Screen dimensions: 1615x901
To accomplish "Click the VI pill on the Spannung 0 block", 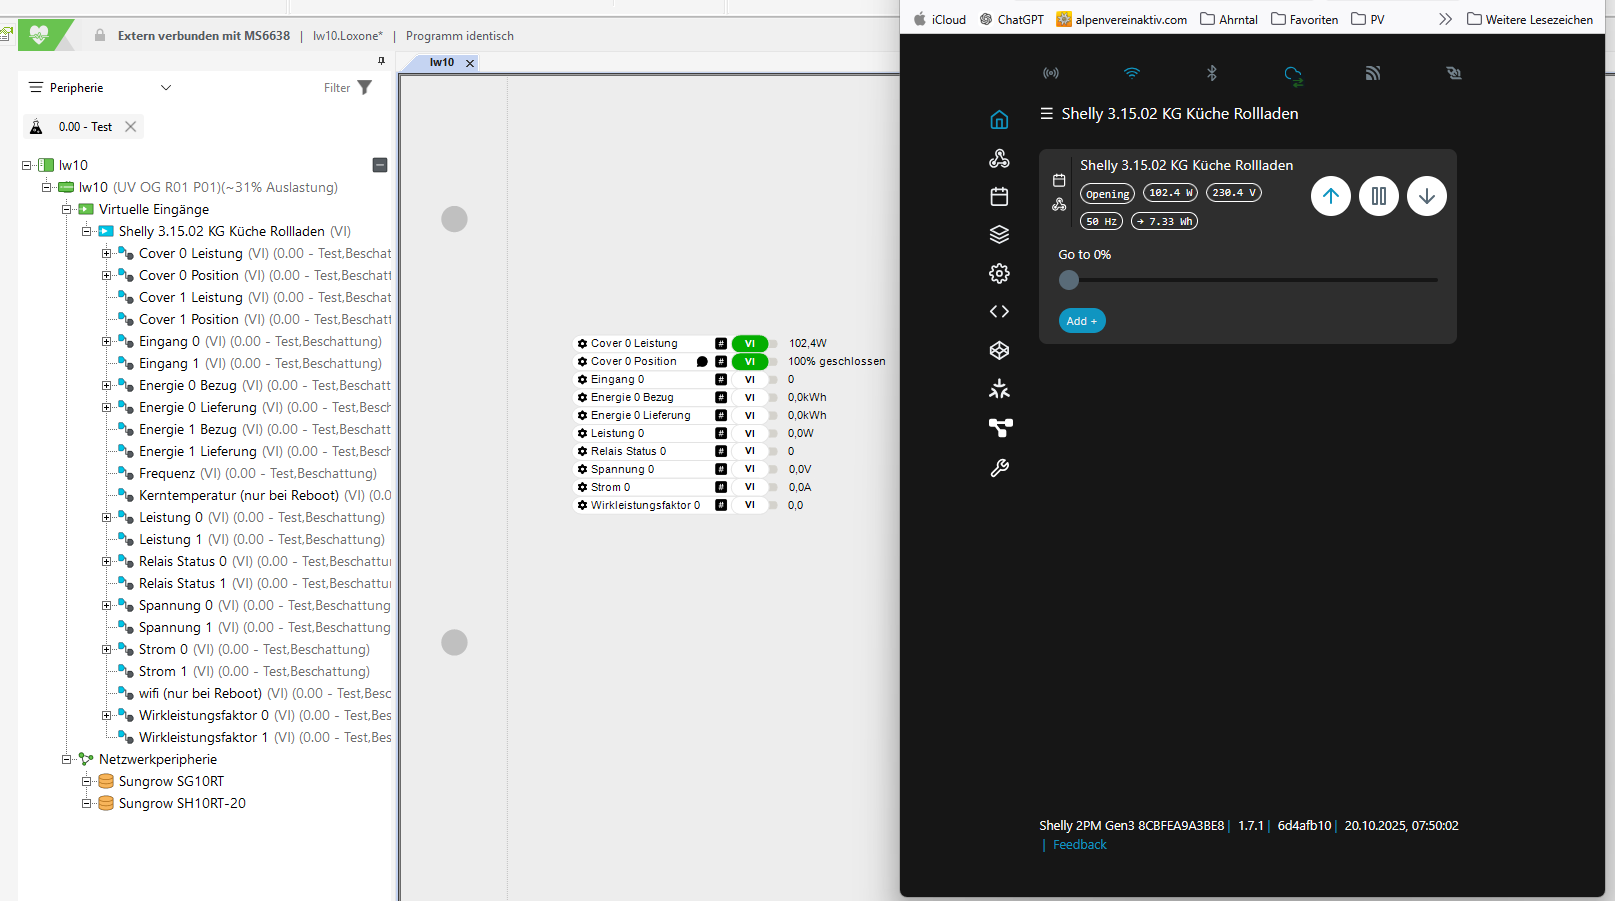I will tap(750, 469).
